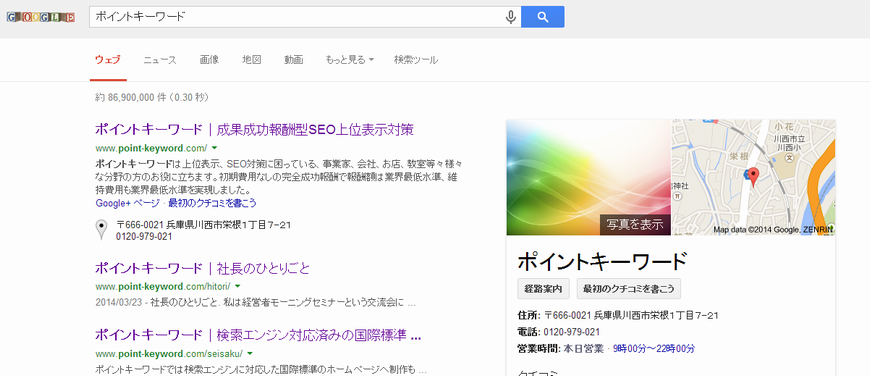This screenshot has width=870, height=376.
Task: Click the 電話 number in the panel
Action: (x=571, y=332)
